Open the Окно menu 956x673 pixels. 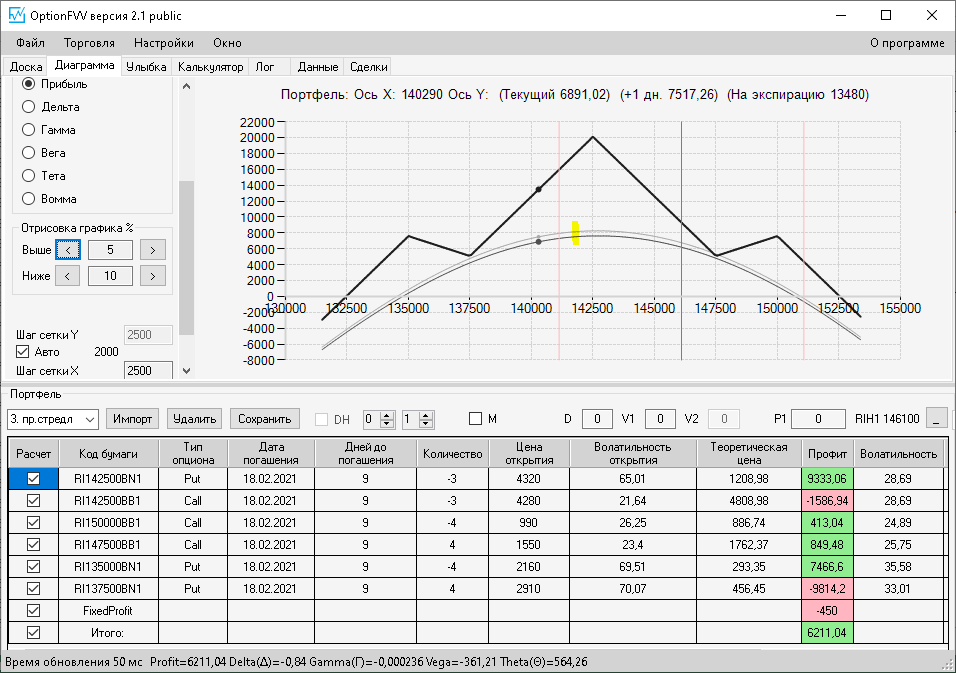[227, 43]
